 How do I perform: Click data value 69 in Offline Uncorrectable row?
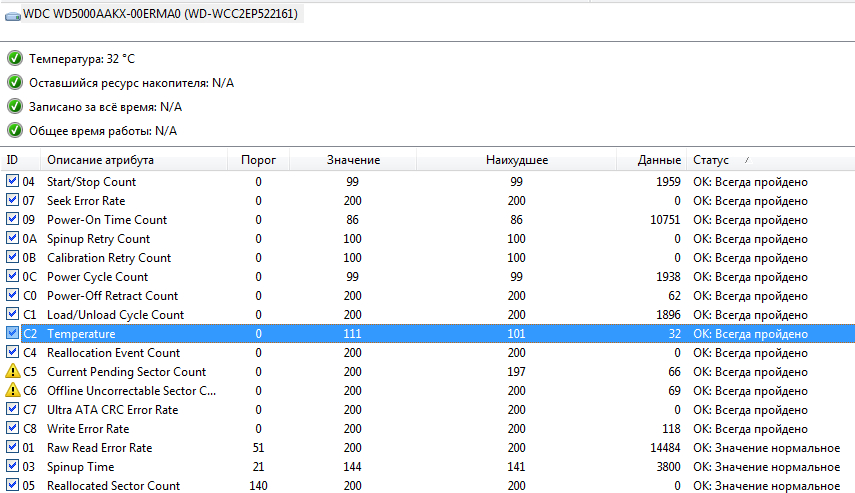(674, 391)
